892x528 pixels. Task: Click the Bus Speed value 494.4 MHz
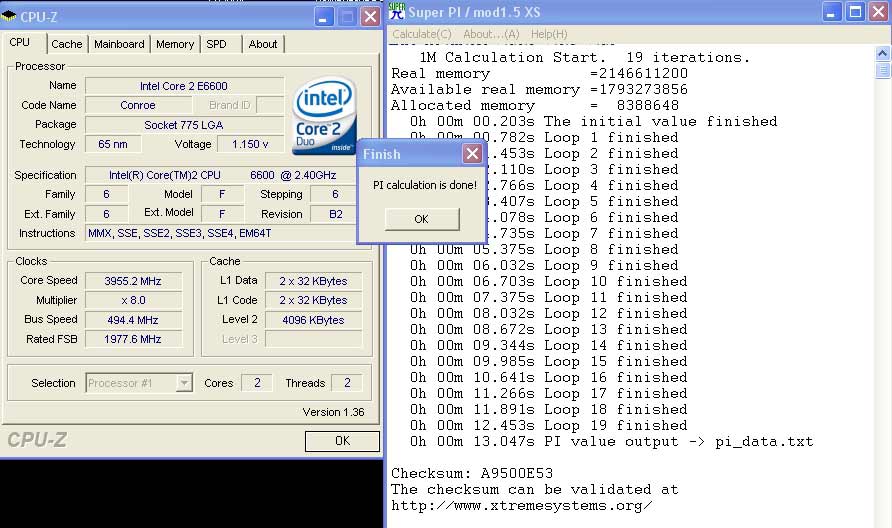click(133, 320)
